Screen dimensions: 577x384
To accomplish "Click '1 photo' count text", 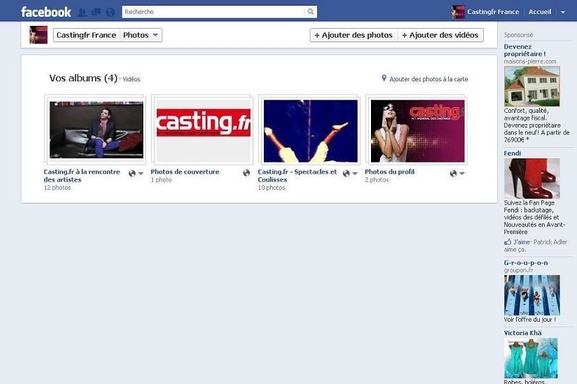I will 161,180.
